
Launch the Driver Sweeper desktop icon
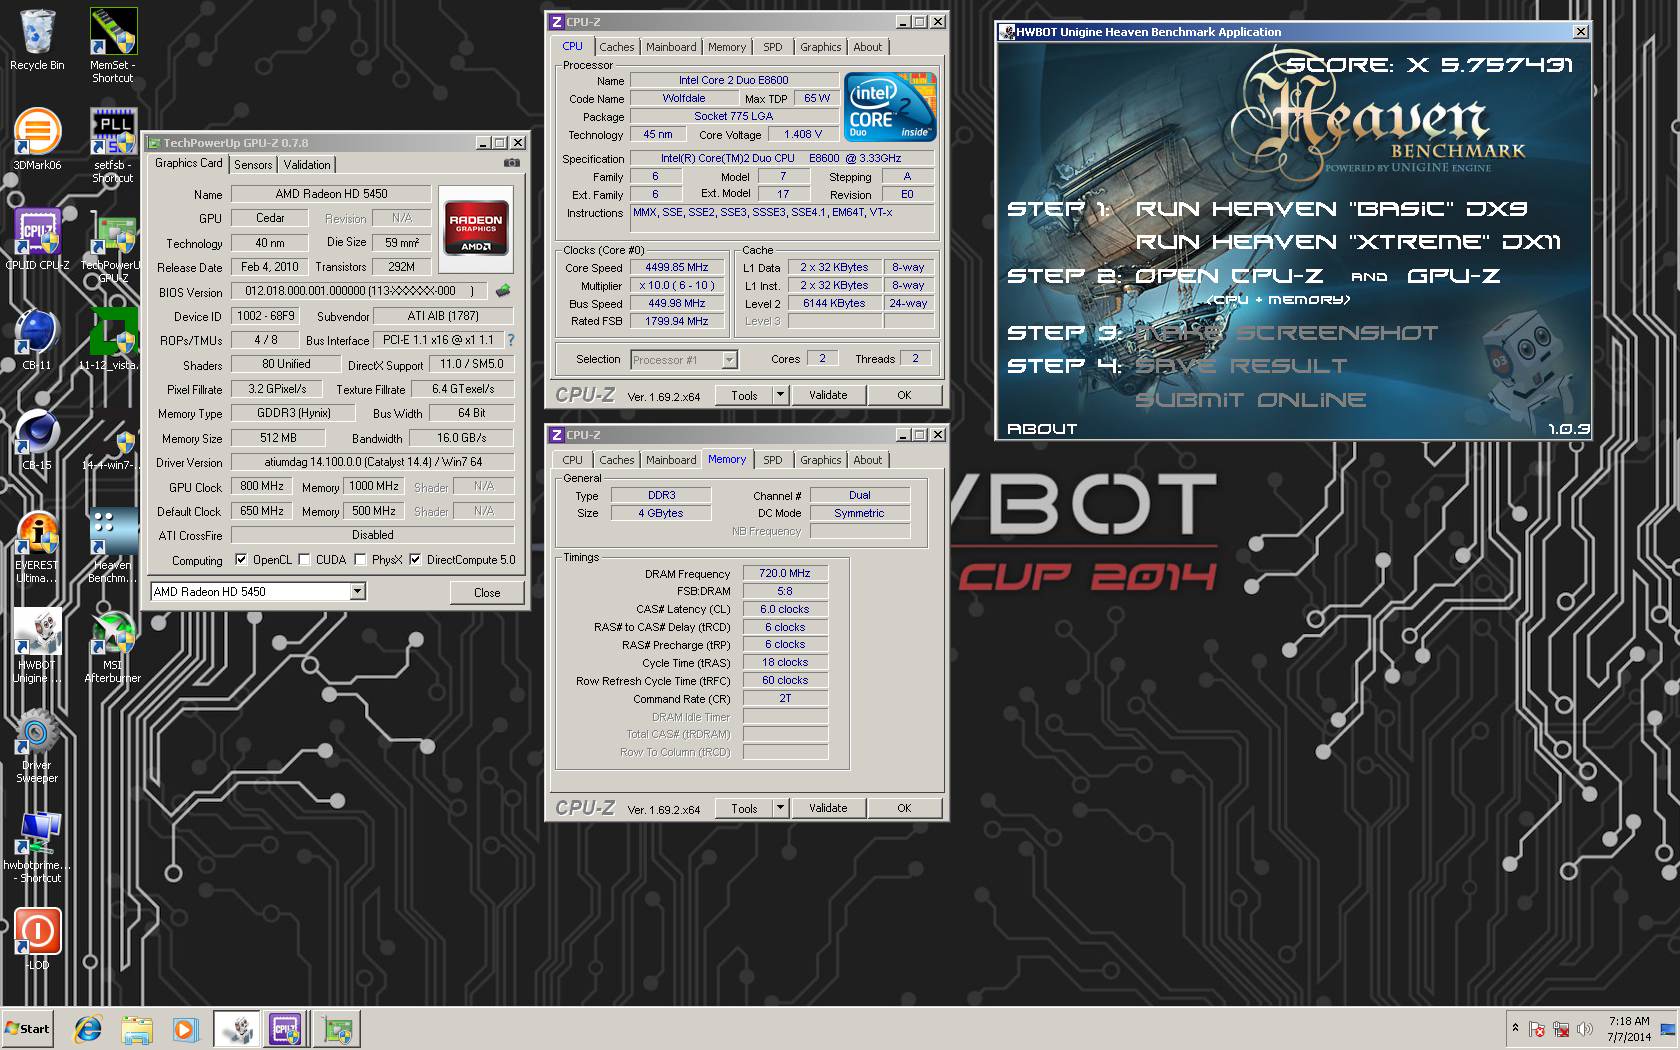pos(37,746)
